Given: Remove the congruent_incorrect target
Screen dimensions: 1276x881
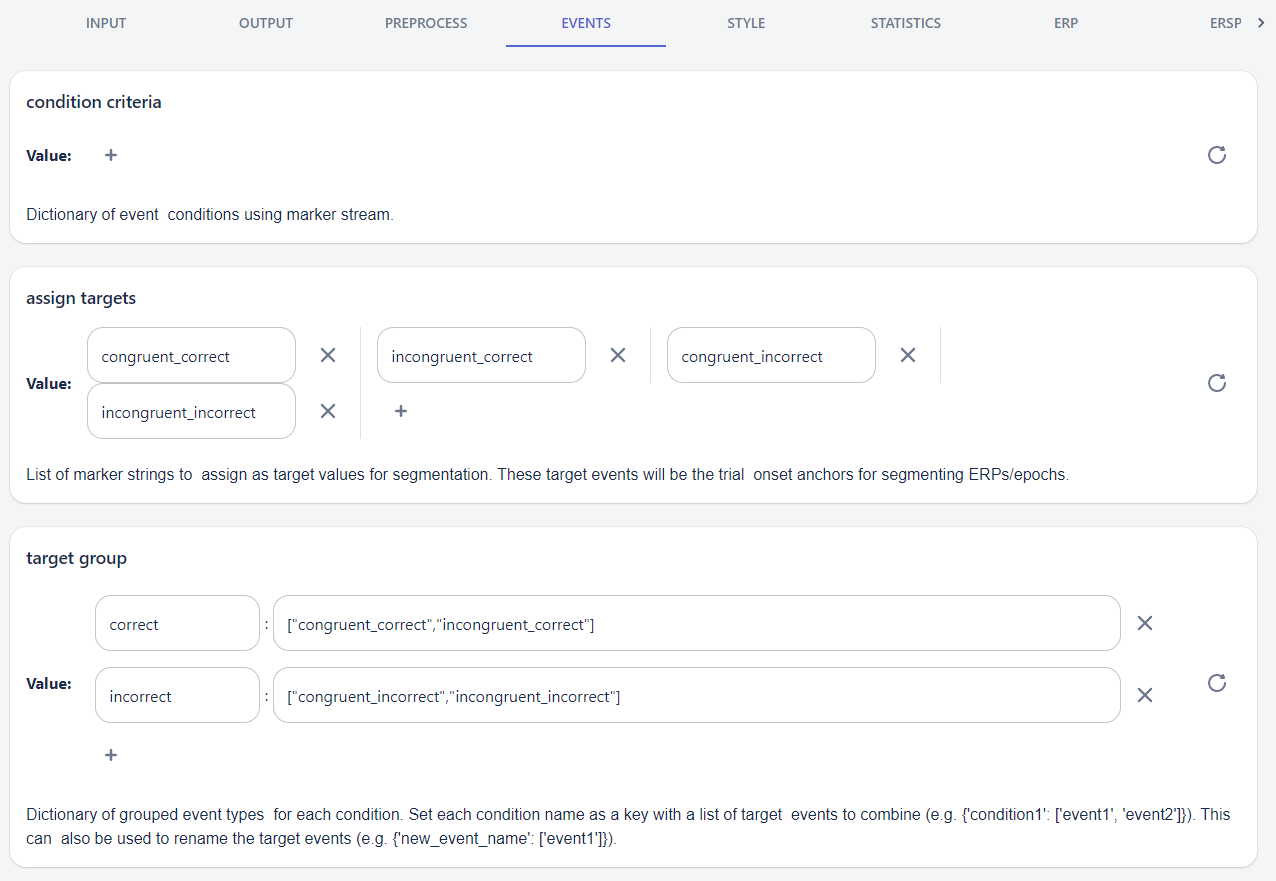Looking at the screenshot, I should click(908, 355).
